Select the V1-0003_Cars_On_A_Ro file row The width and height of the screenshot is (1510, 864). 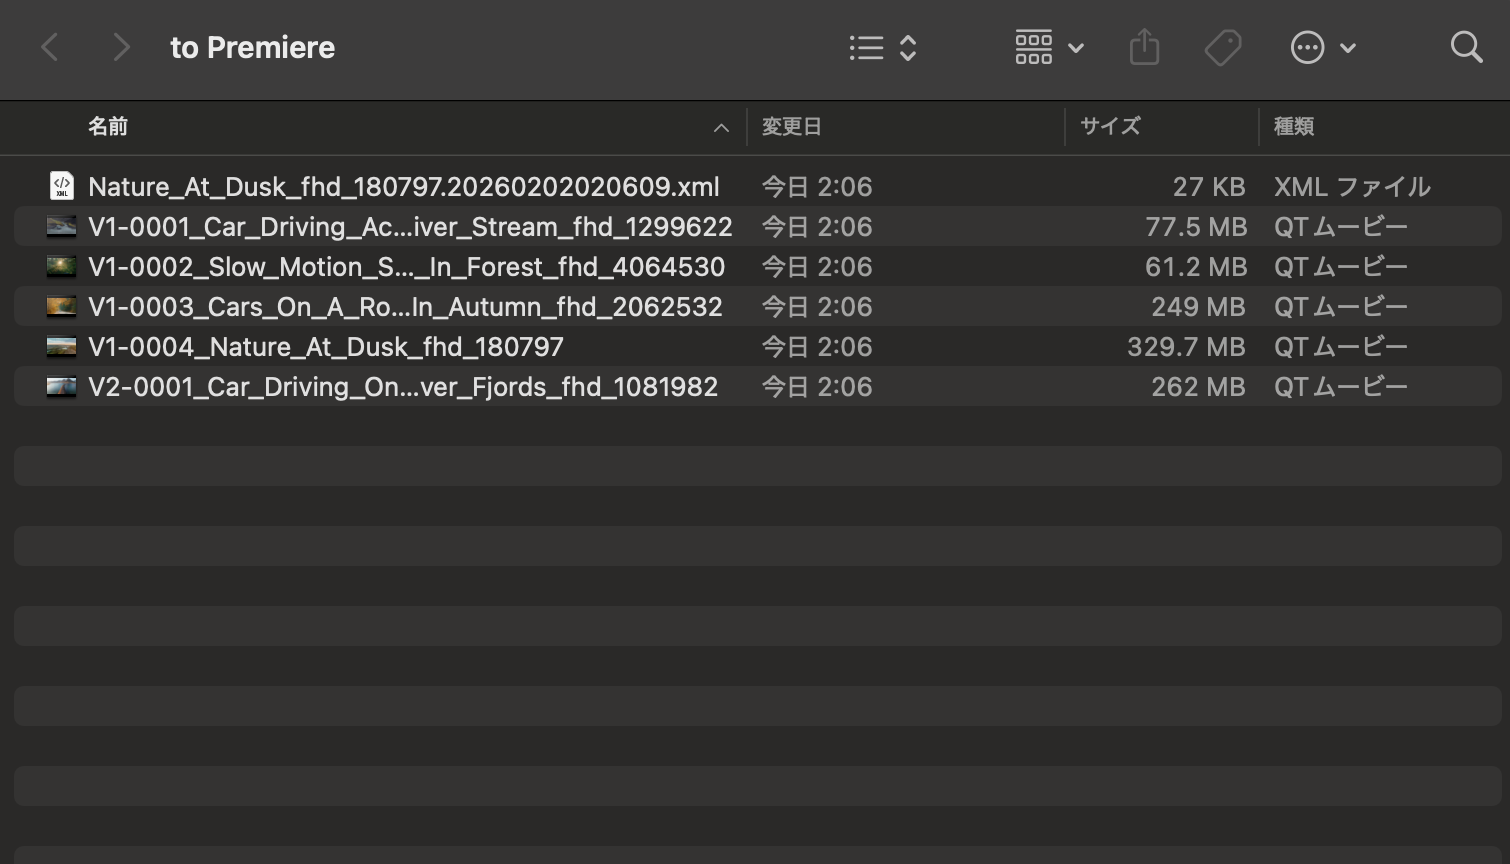click(405, 307)
